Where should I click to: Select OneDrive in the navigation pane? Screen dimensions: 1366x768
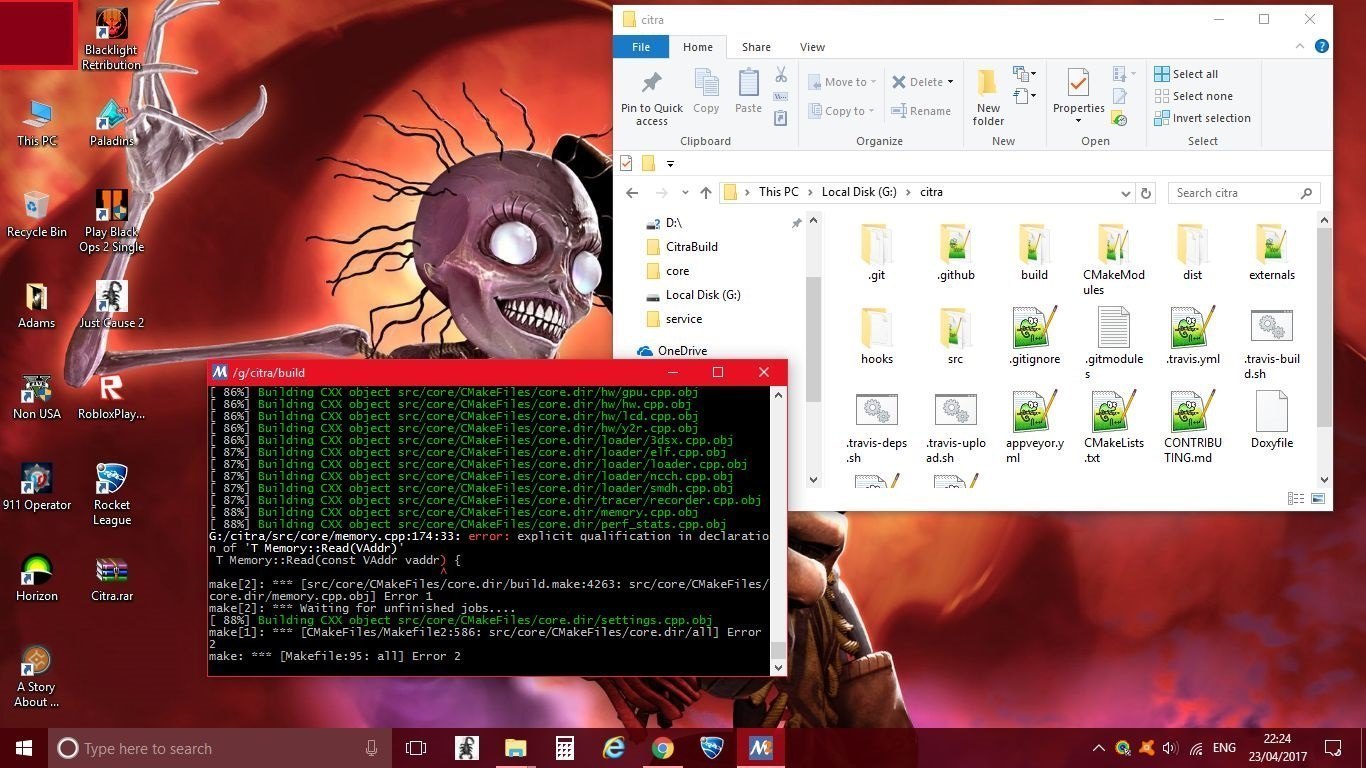tap(672, 351)
